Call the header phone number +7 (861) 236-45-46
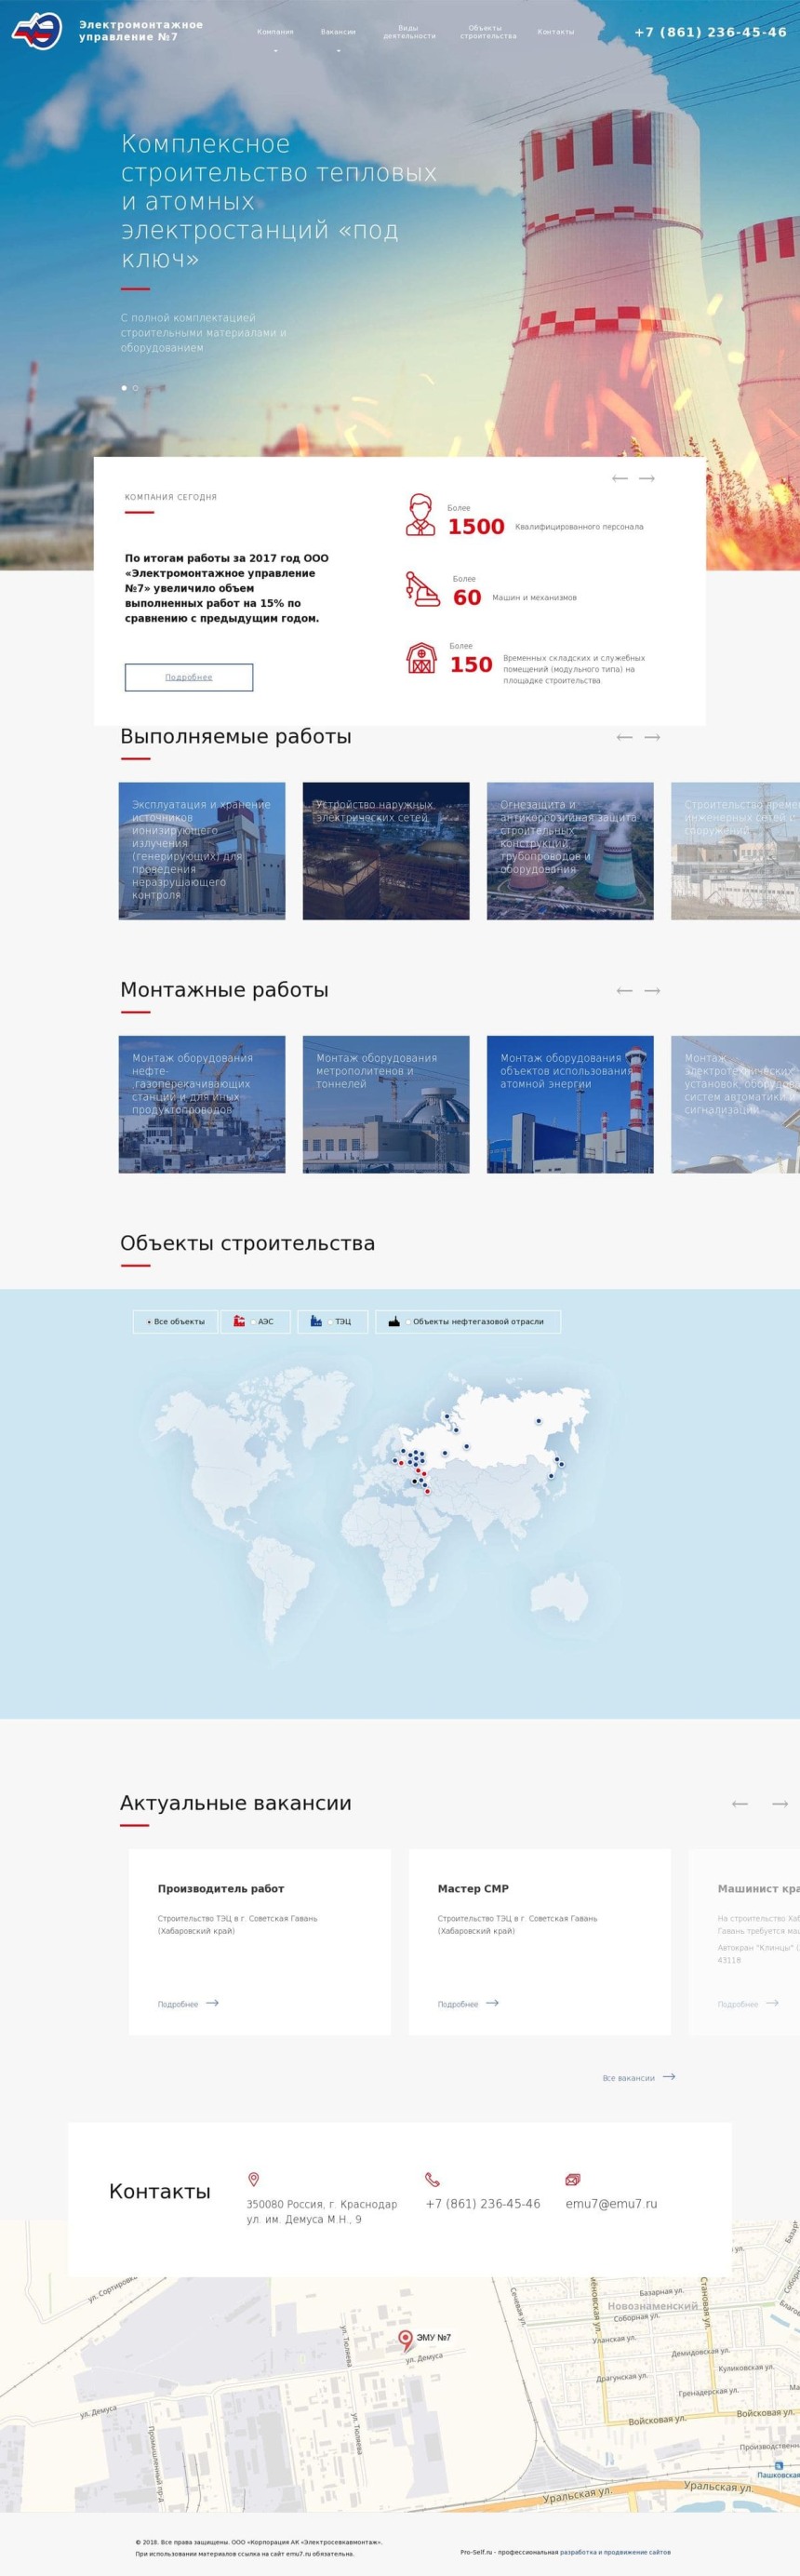The height and width of the screenshot is (2576, 800). 710,32
